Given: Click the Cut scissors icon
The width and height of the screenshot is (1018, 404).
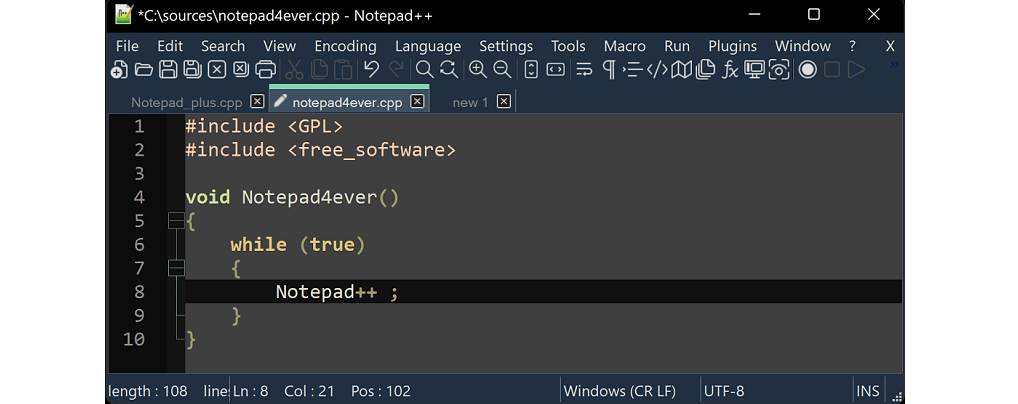Looking at the screenshot, I should [x=295, y=69].
